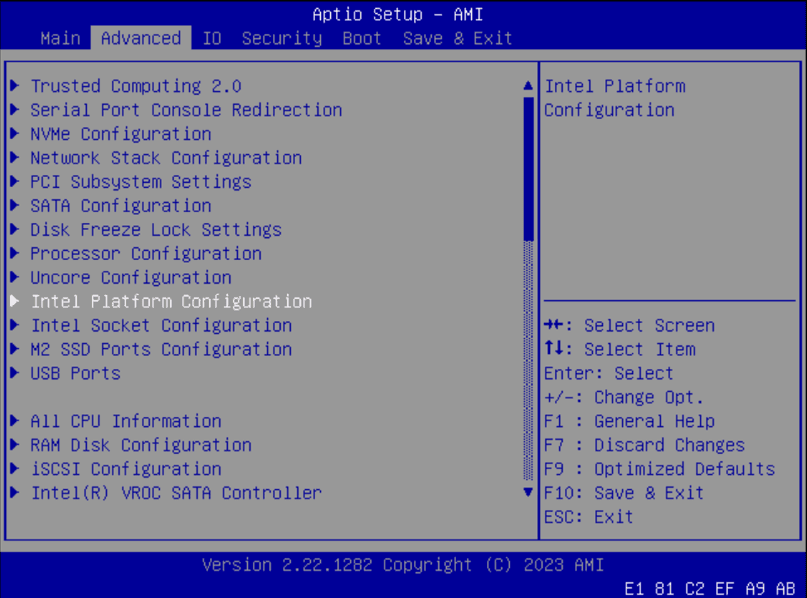Select Intel Socket Configuration

[x=161, y=325]
